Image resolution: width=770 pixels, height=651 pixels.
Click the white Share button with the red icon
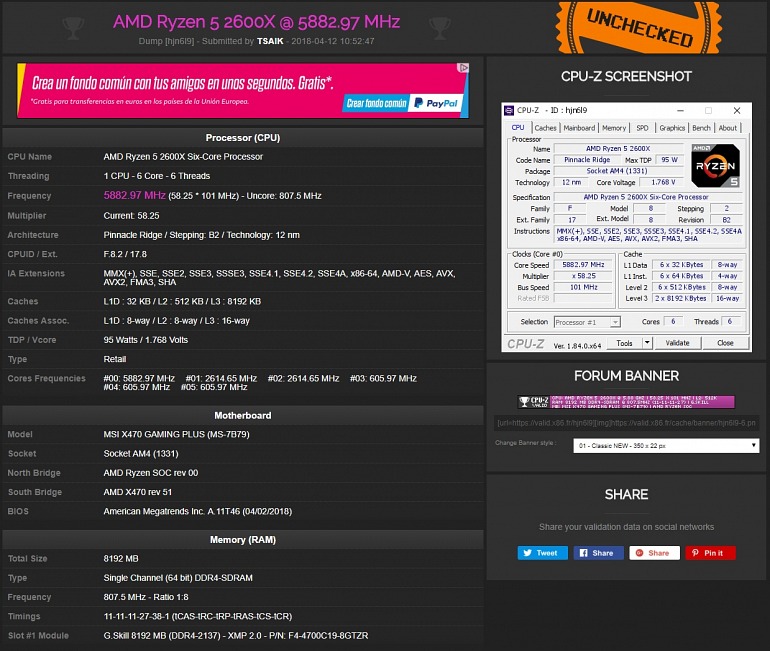pyautogui.click(x=655, y=553)
